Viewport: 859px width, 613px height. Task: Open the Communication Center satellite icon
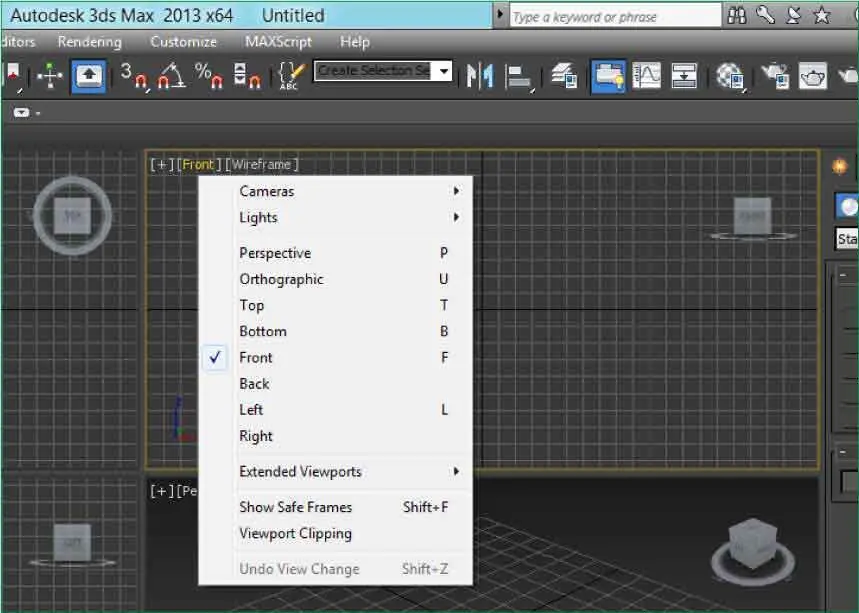793,15
